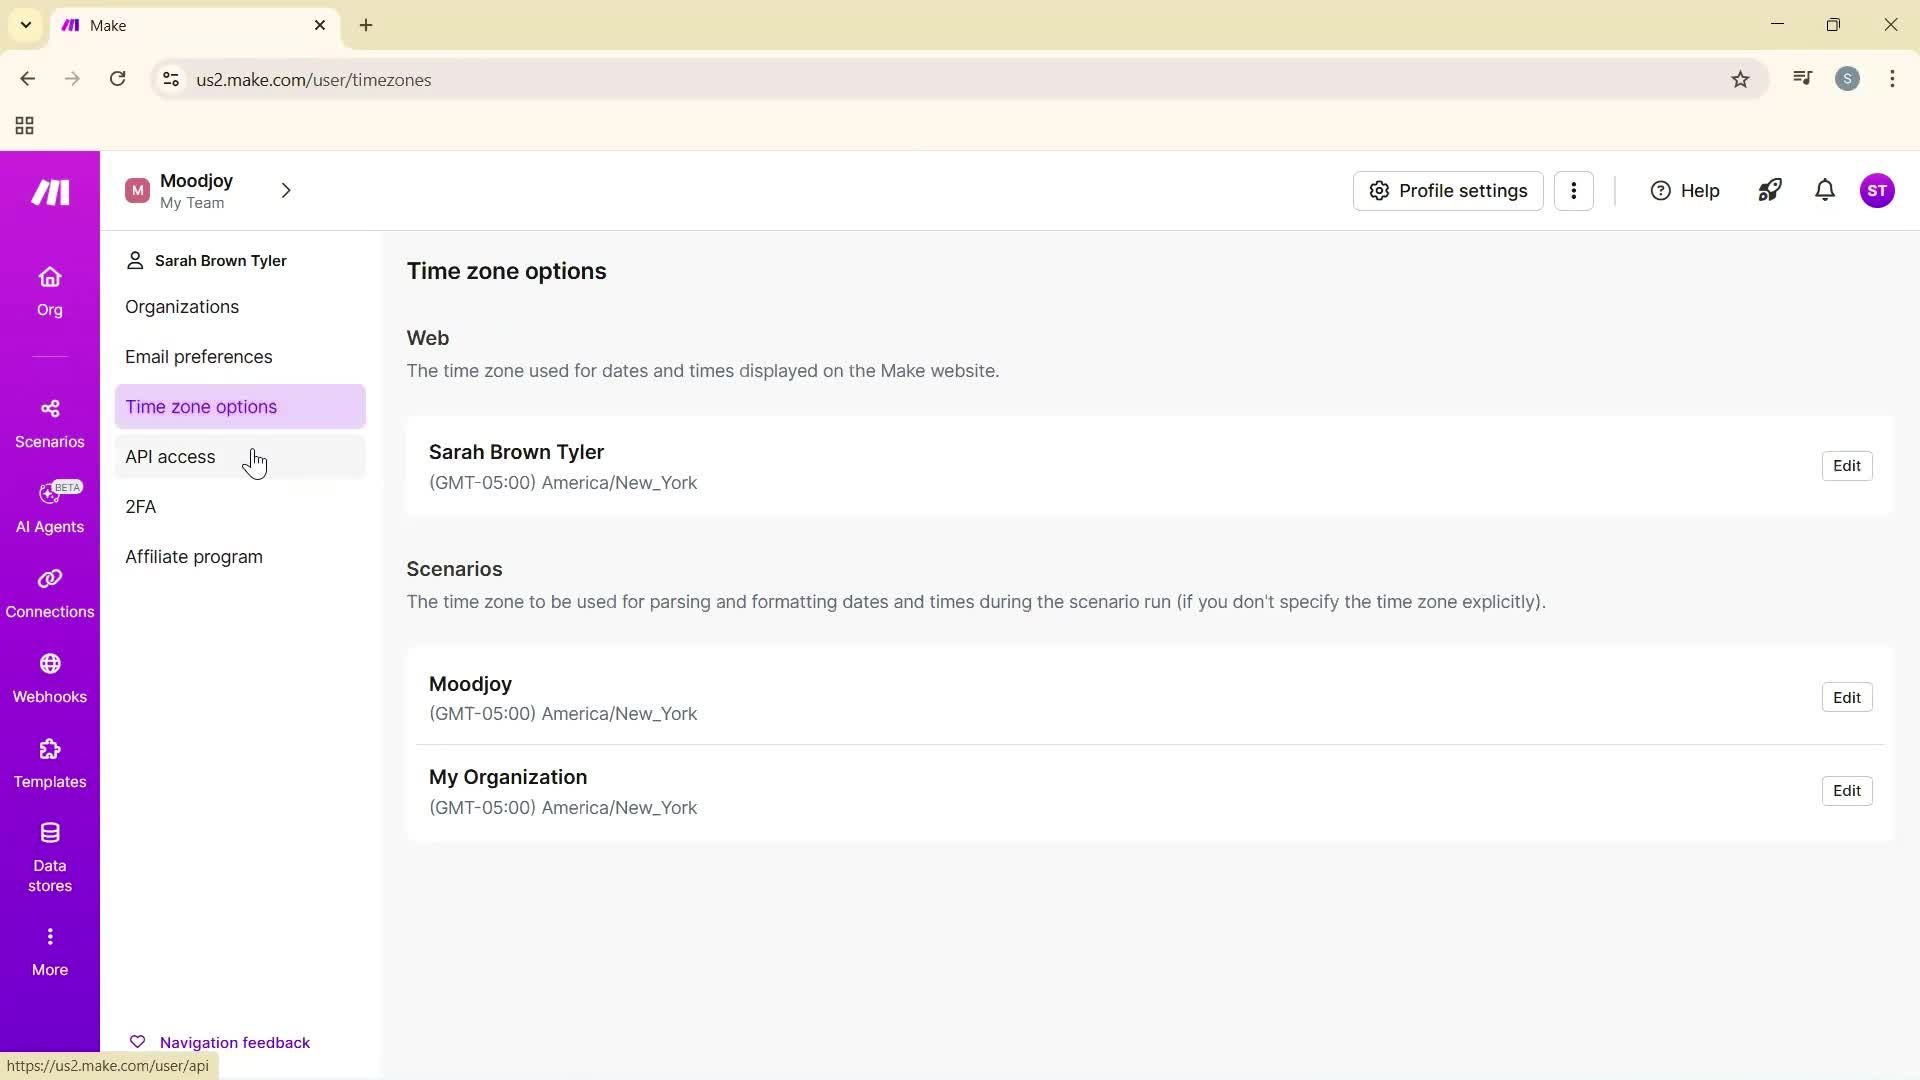Image resolution: width=1920 pixels, height=1080 pixels.
Task: Open Help from the top bar
Action: (x=1684, y=190)
